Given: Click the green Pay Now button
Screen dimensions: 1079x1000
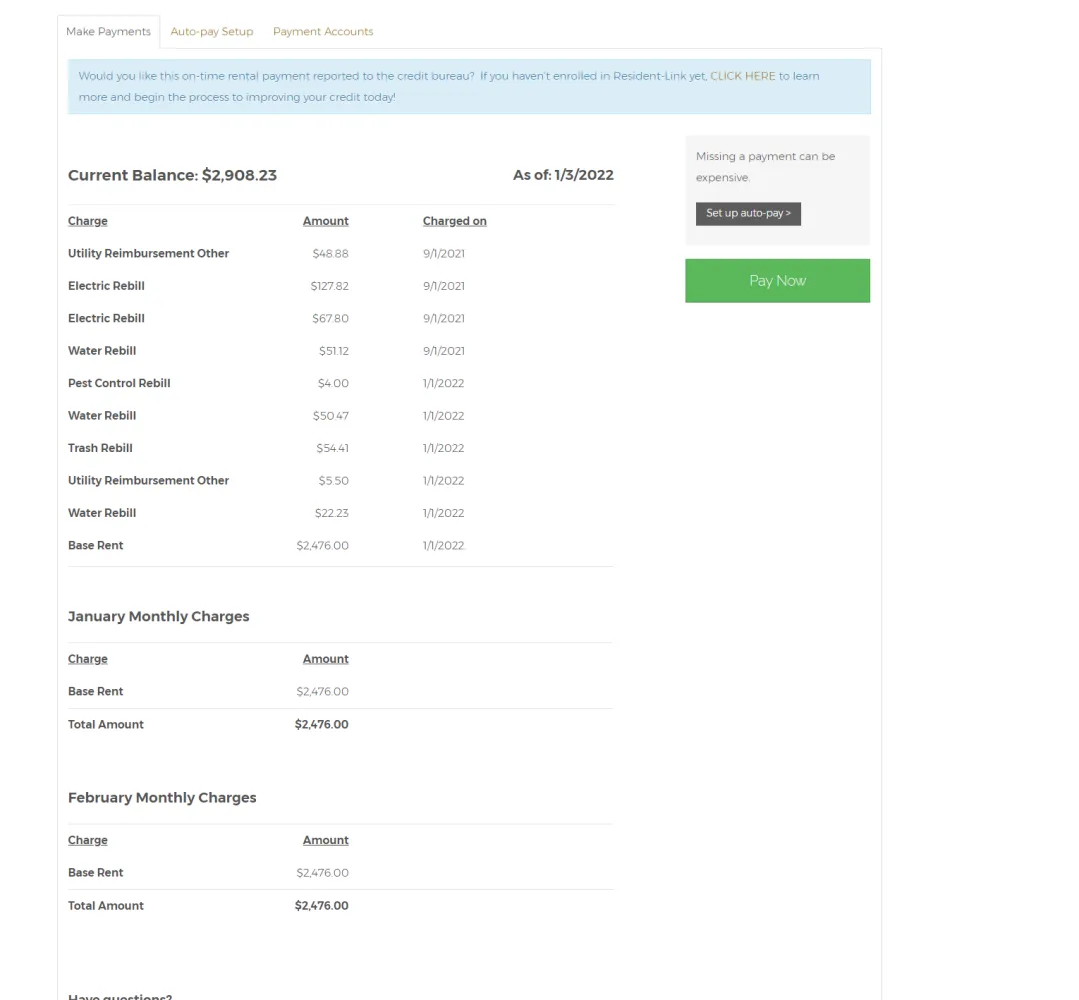Looking at the screenshot, I should 777,281.
